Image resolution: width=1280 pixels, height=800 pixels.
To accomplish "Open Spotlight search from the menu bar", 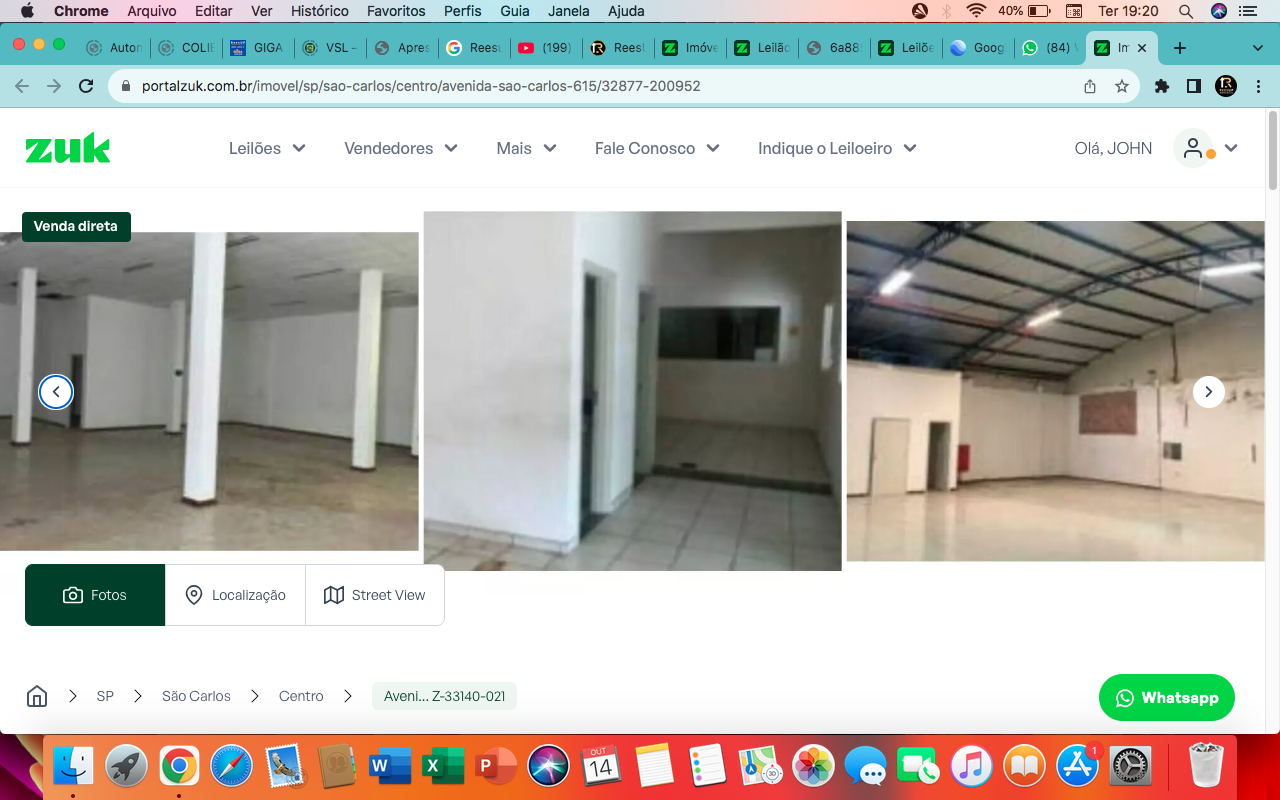I will [x=1186, y=11].
